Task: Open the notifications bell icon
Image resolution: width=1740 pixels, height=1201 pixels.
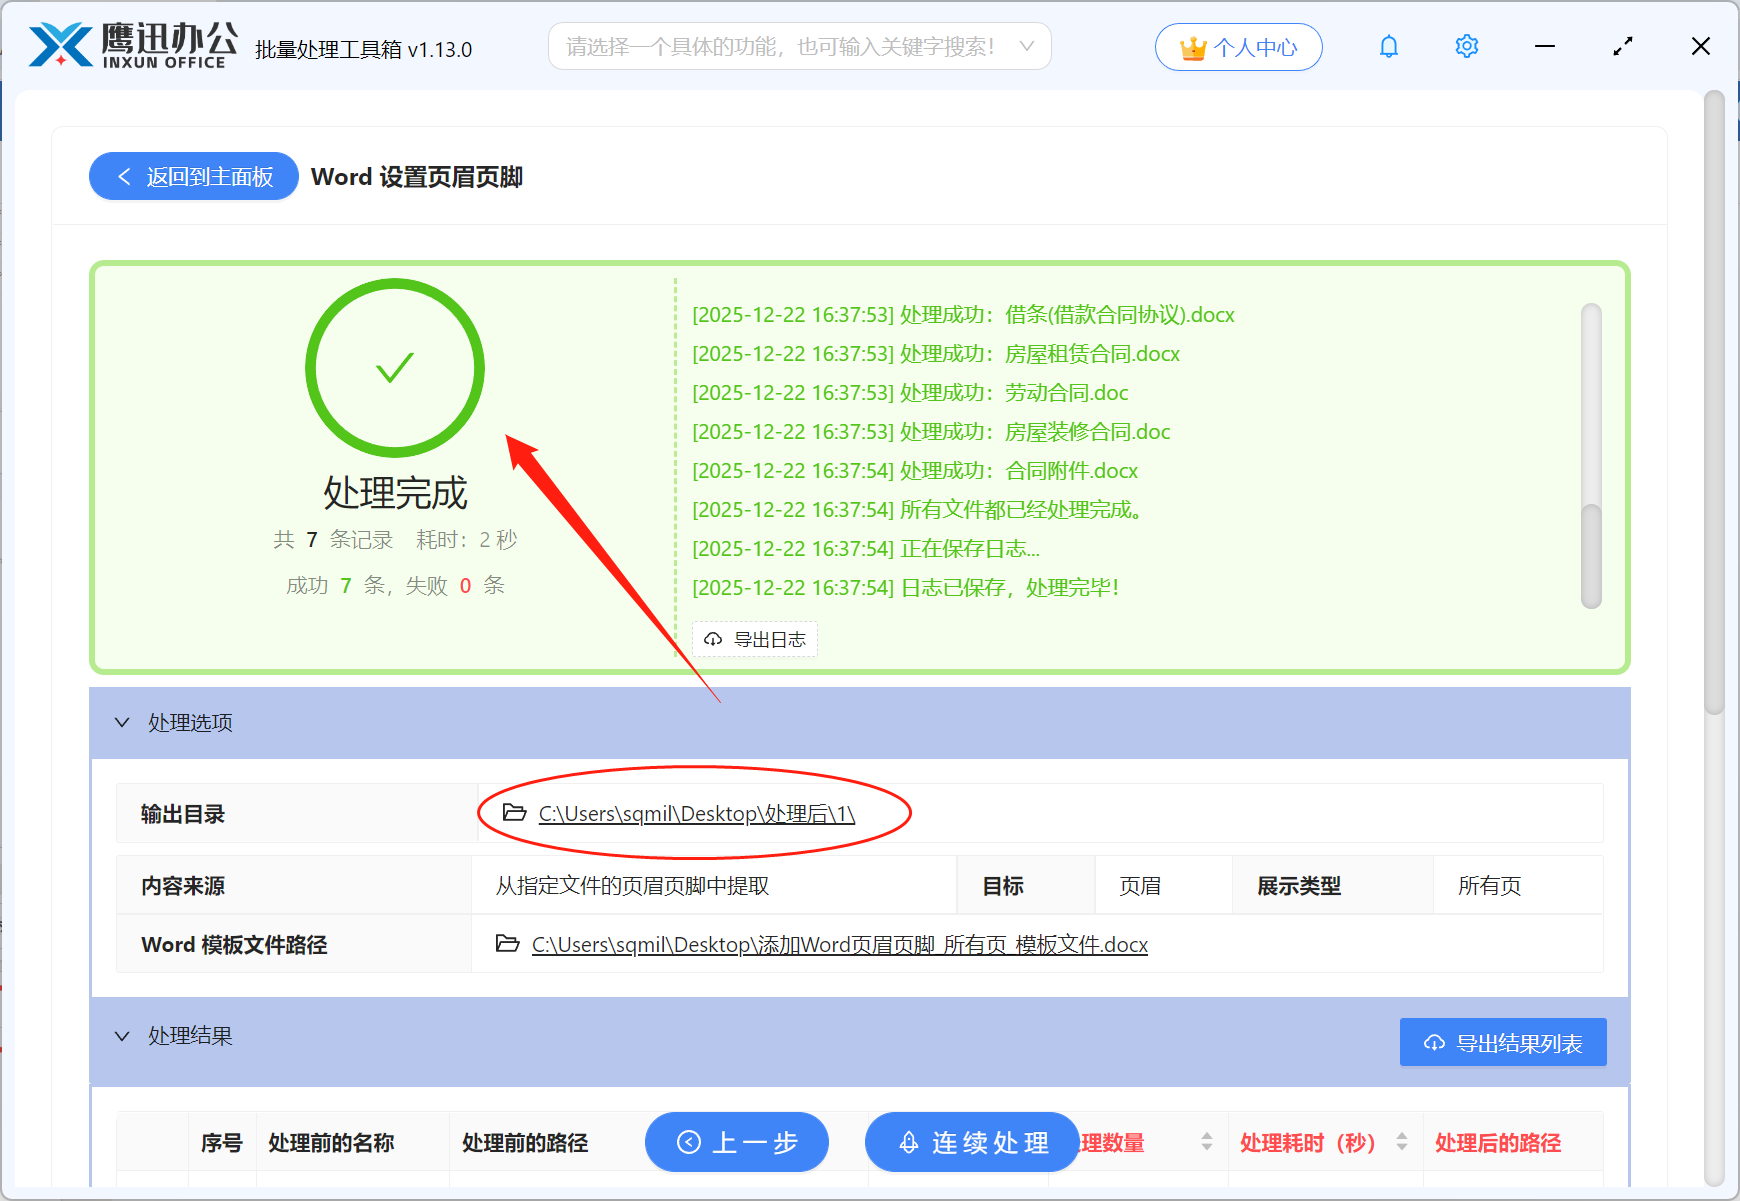Action: tap(1388, 46)
